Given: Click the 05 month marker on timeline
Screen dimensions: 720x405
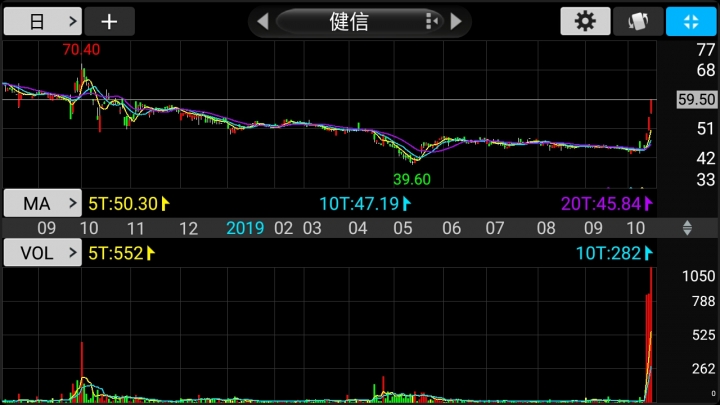Looking at the screenshot, I should (x=403, y=228).
